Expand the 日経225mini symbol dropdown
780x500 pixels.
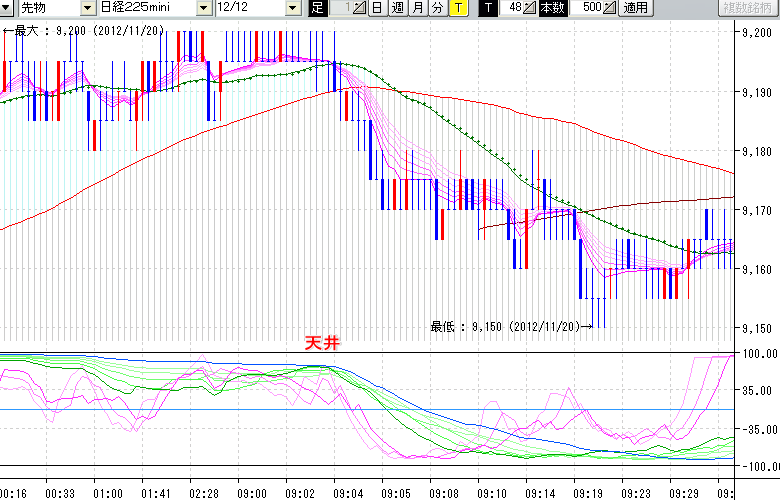[204, 8]
